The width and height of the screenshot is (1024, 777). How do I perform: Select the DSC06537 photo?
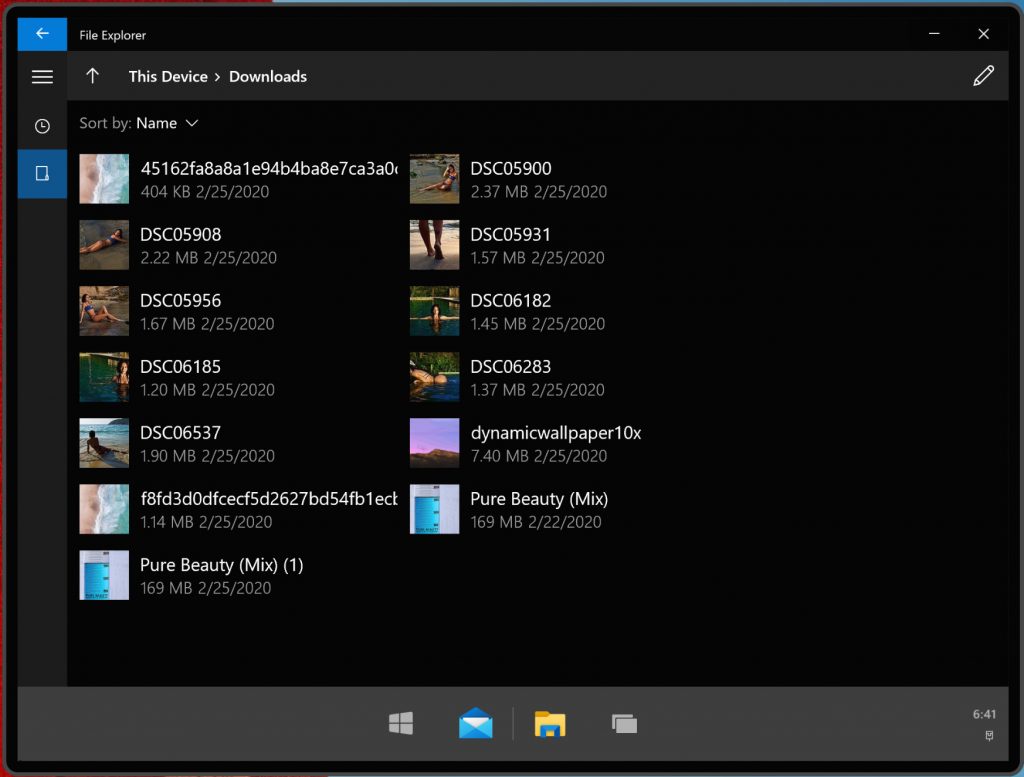[180, 443]
